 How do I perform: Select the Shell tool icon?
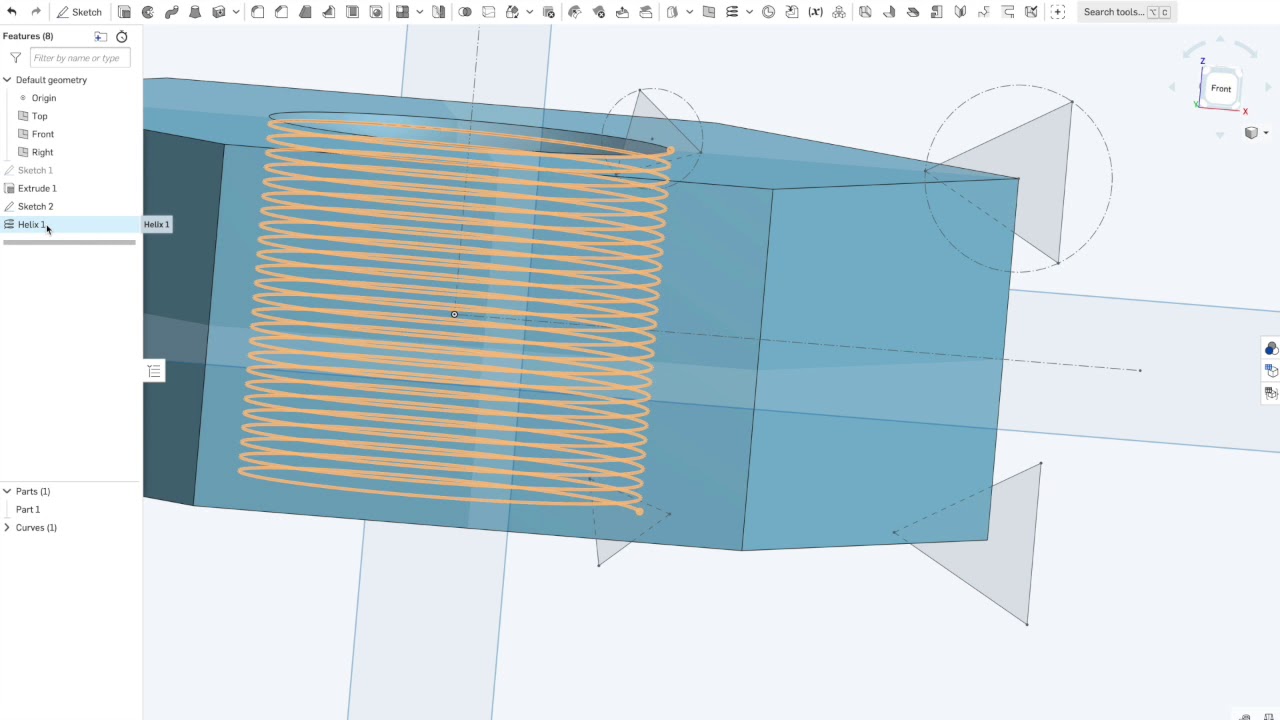(353, 12)
